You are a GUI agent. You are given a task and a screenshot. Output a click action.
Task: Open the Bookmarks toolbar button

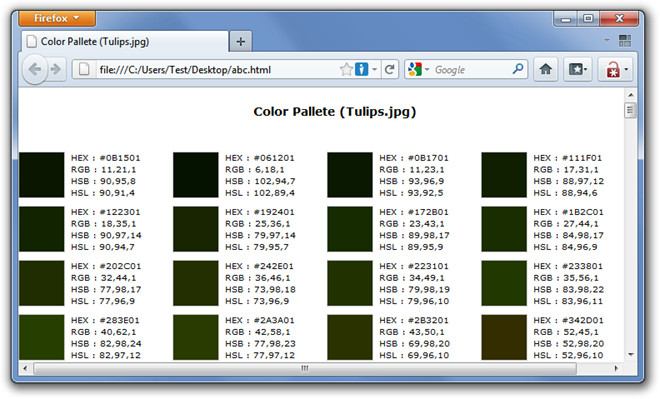(x=578, y=69)
